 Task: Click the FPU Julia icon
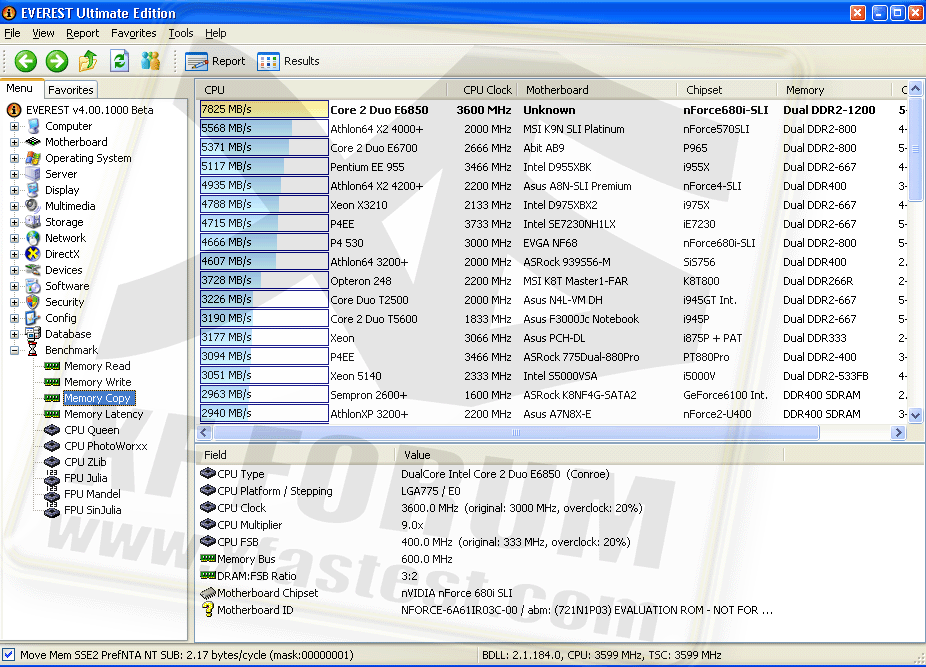(52, 477)
